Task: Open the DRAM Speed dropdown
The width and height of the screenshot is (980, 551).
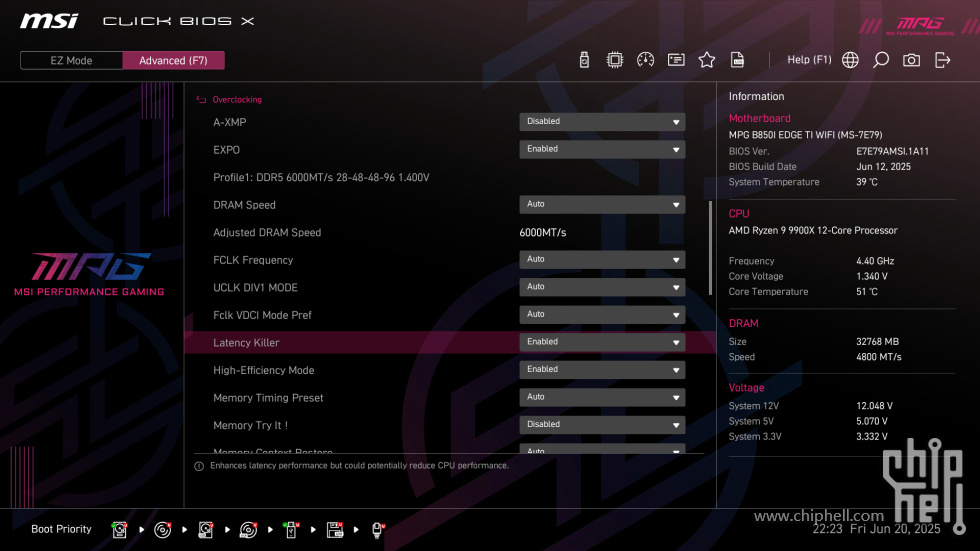Action: pyautogui.click(x=602, y=204)
